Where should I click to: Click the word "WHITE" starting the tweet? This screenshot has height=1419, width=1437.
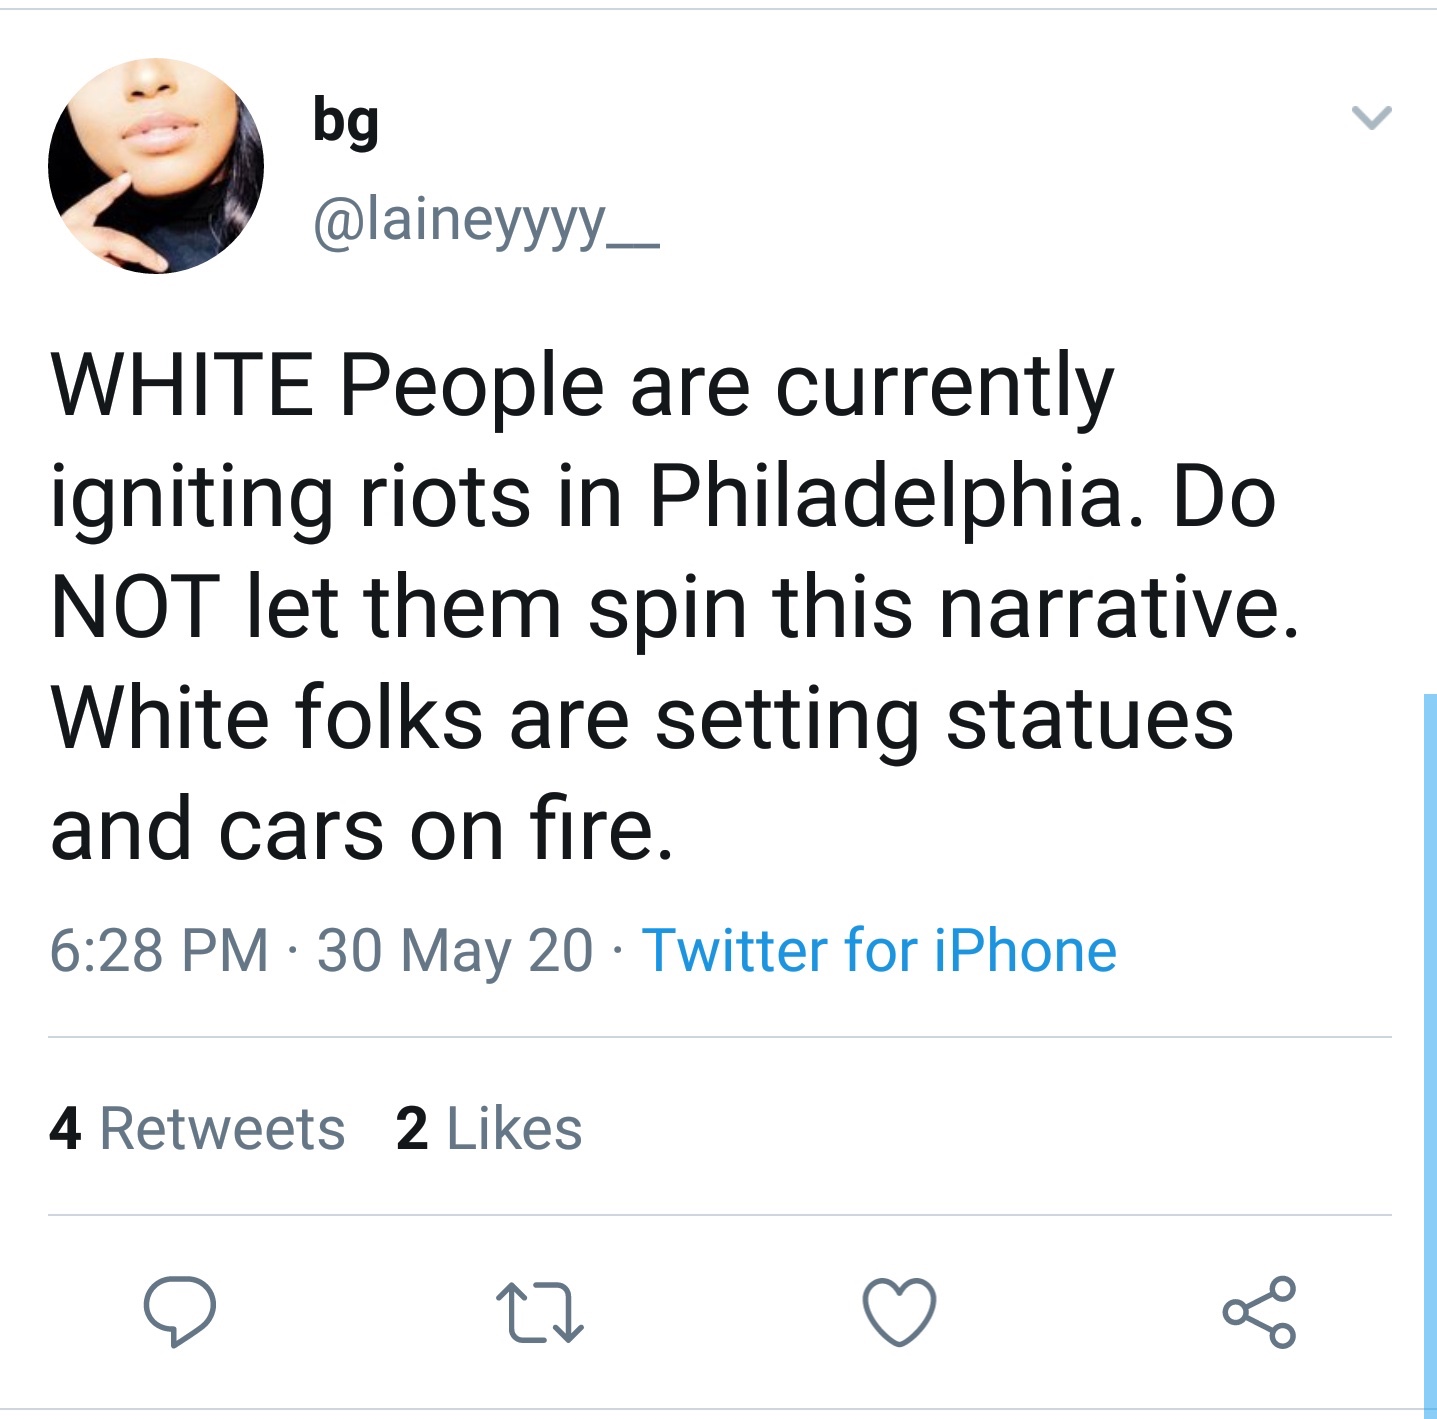pyautogui.click(x=181, y=386)
